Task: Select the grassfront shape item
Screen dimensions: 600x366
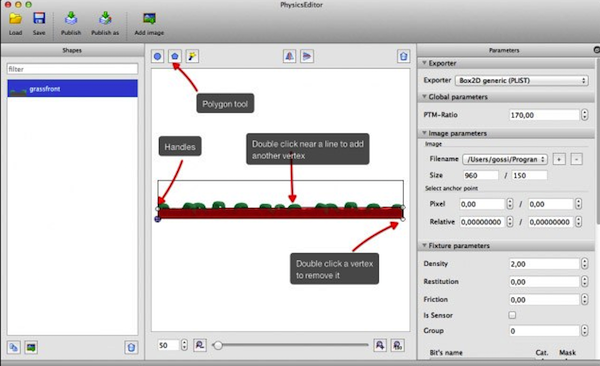Action: point(72,88)
